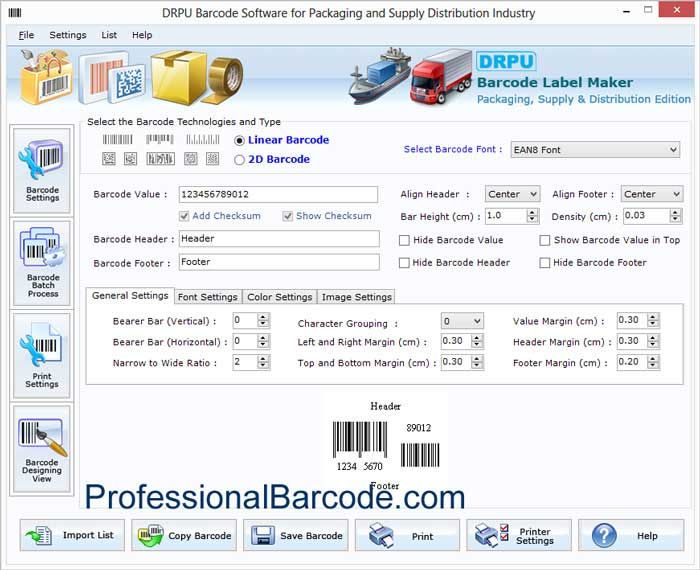Image resolution: width=700 pixels, height=570 pixels.
Task: Enable Show Barcode Value in Top checkbox
Action: tap(545, 241)
